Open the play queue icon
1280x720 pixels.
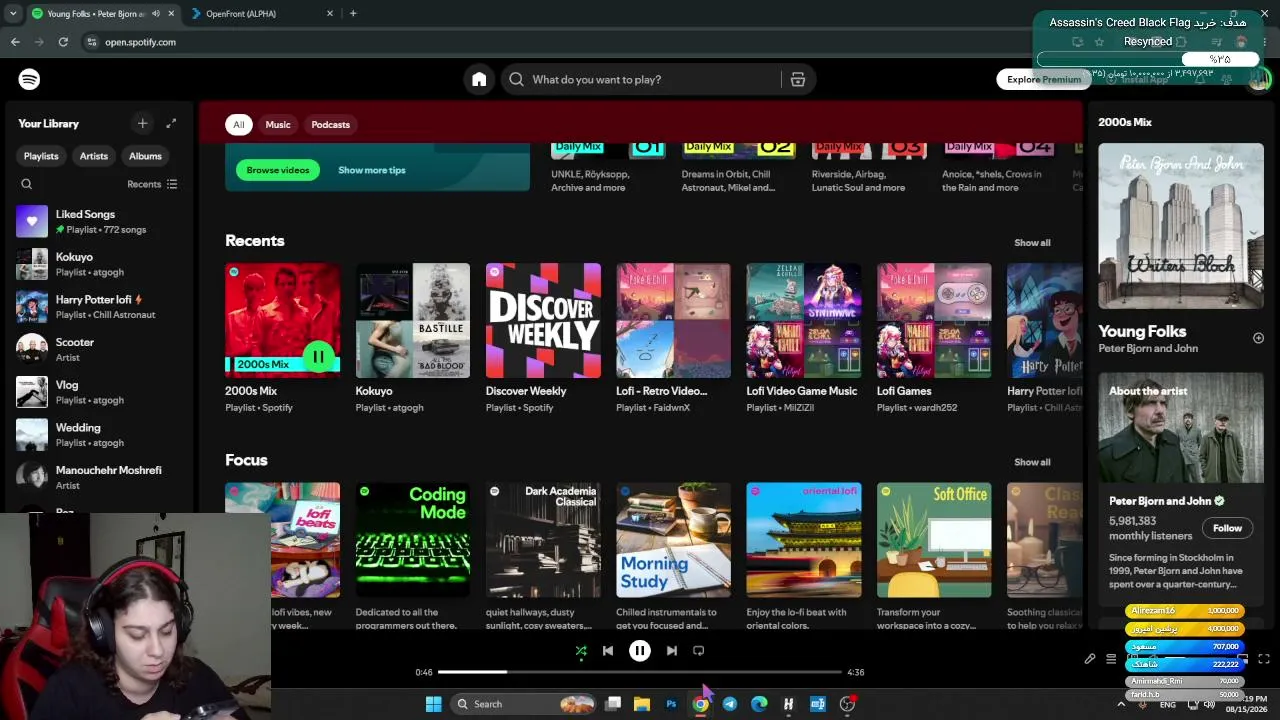pos(1111,659)
